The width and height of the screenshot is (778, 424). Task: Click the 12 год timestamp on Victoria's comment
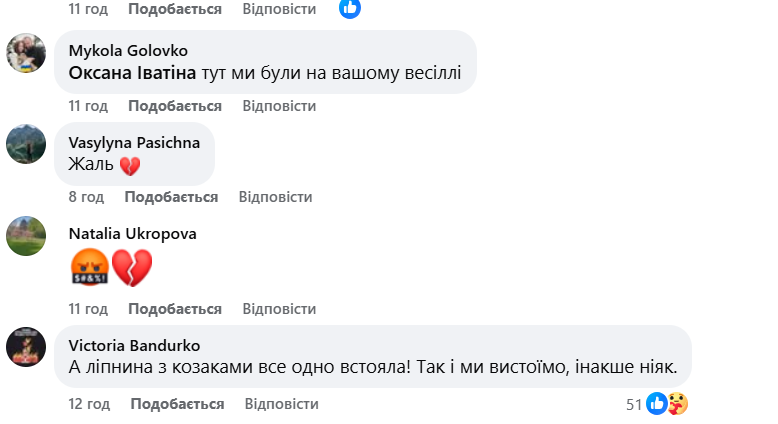[89, 404]
